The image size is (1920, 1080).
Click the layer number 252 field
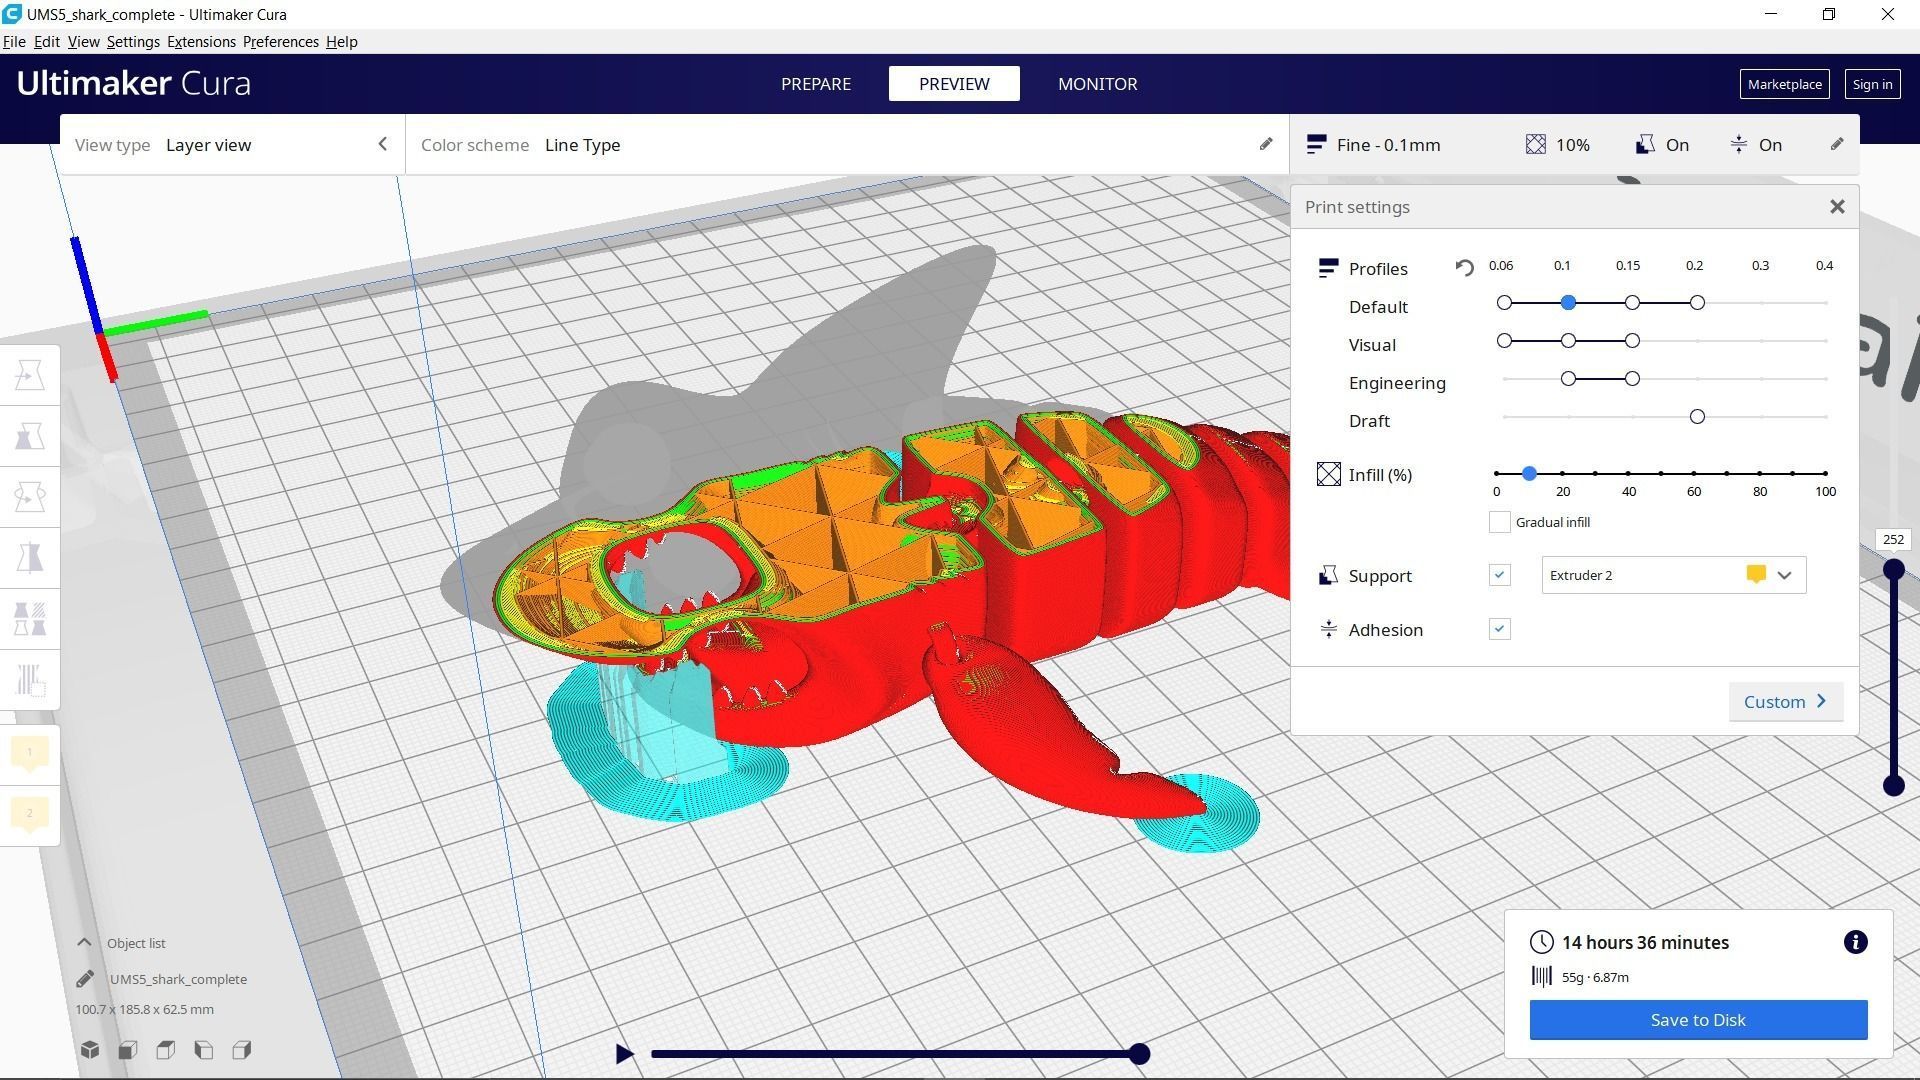(1893, 540)
